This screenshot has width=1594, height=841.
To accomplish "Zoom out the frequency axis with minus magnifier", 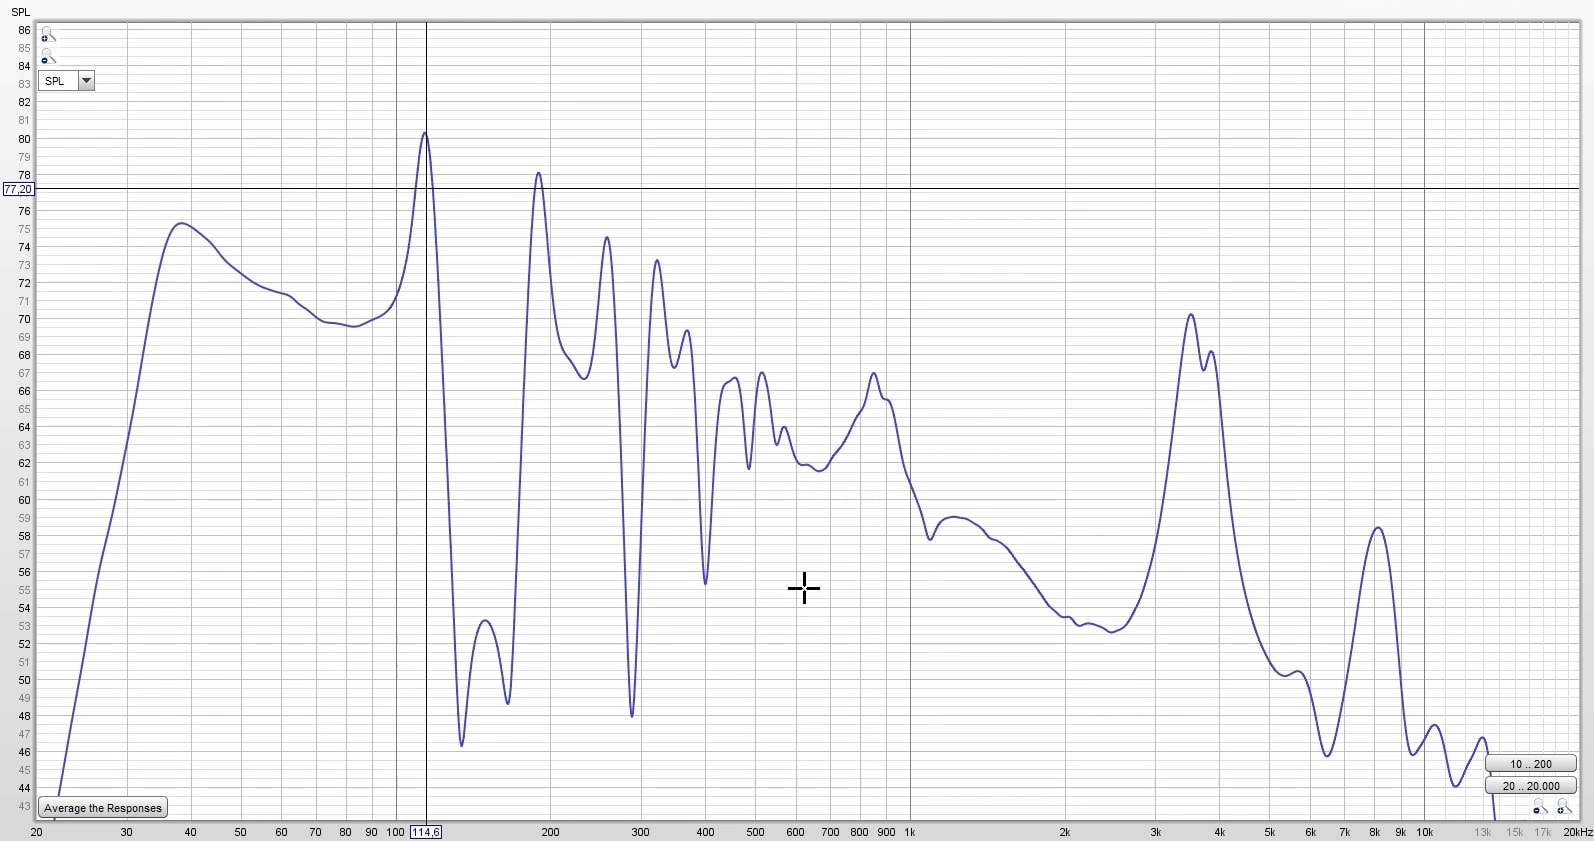I will point(1540,807).
